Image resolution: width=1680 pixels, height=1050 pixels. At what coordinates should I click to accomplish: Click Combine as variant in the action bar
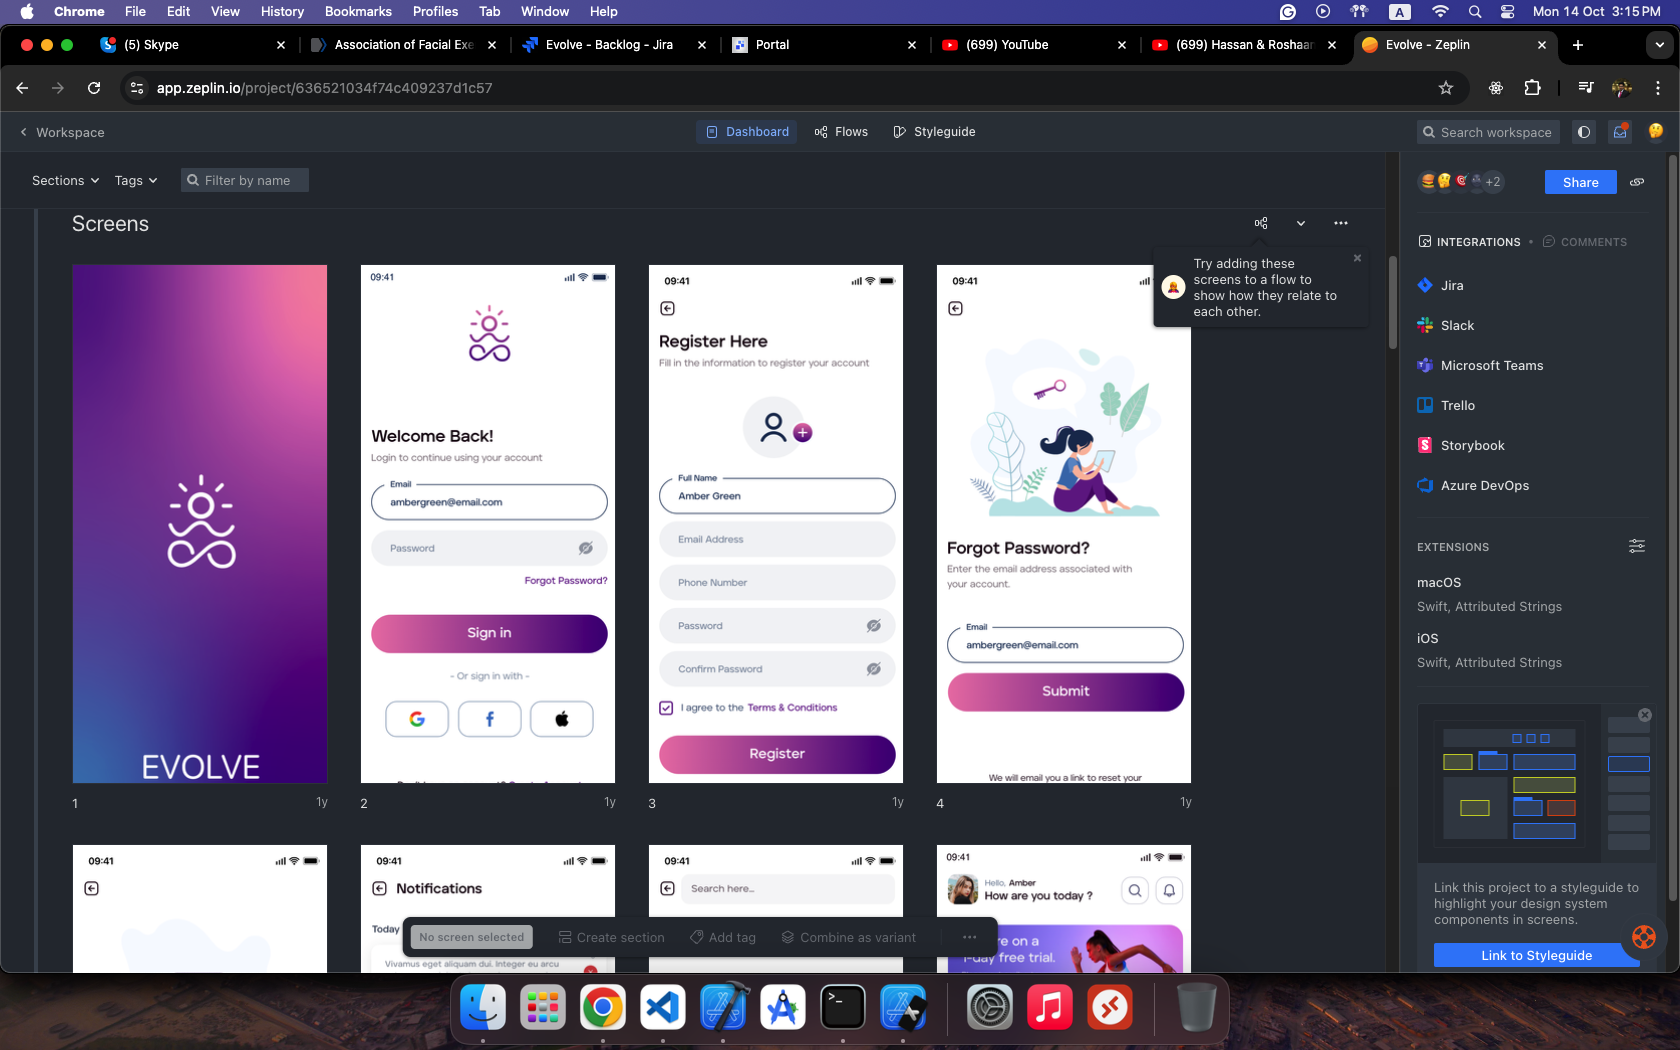(849, 938)
